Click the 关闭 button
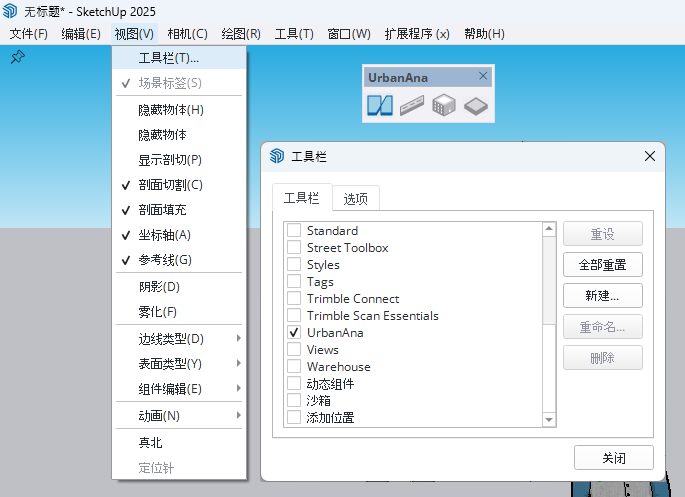The height and width of the screenshot is (497, 685). pos(613,458)
